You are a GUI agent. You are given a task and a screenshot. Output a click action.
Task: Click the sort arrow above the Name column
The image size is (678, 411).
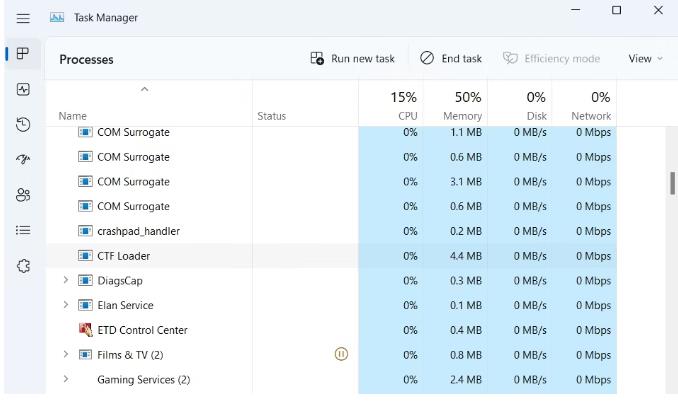coord(144,89)
